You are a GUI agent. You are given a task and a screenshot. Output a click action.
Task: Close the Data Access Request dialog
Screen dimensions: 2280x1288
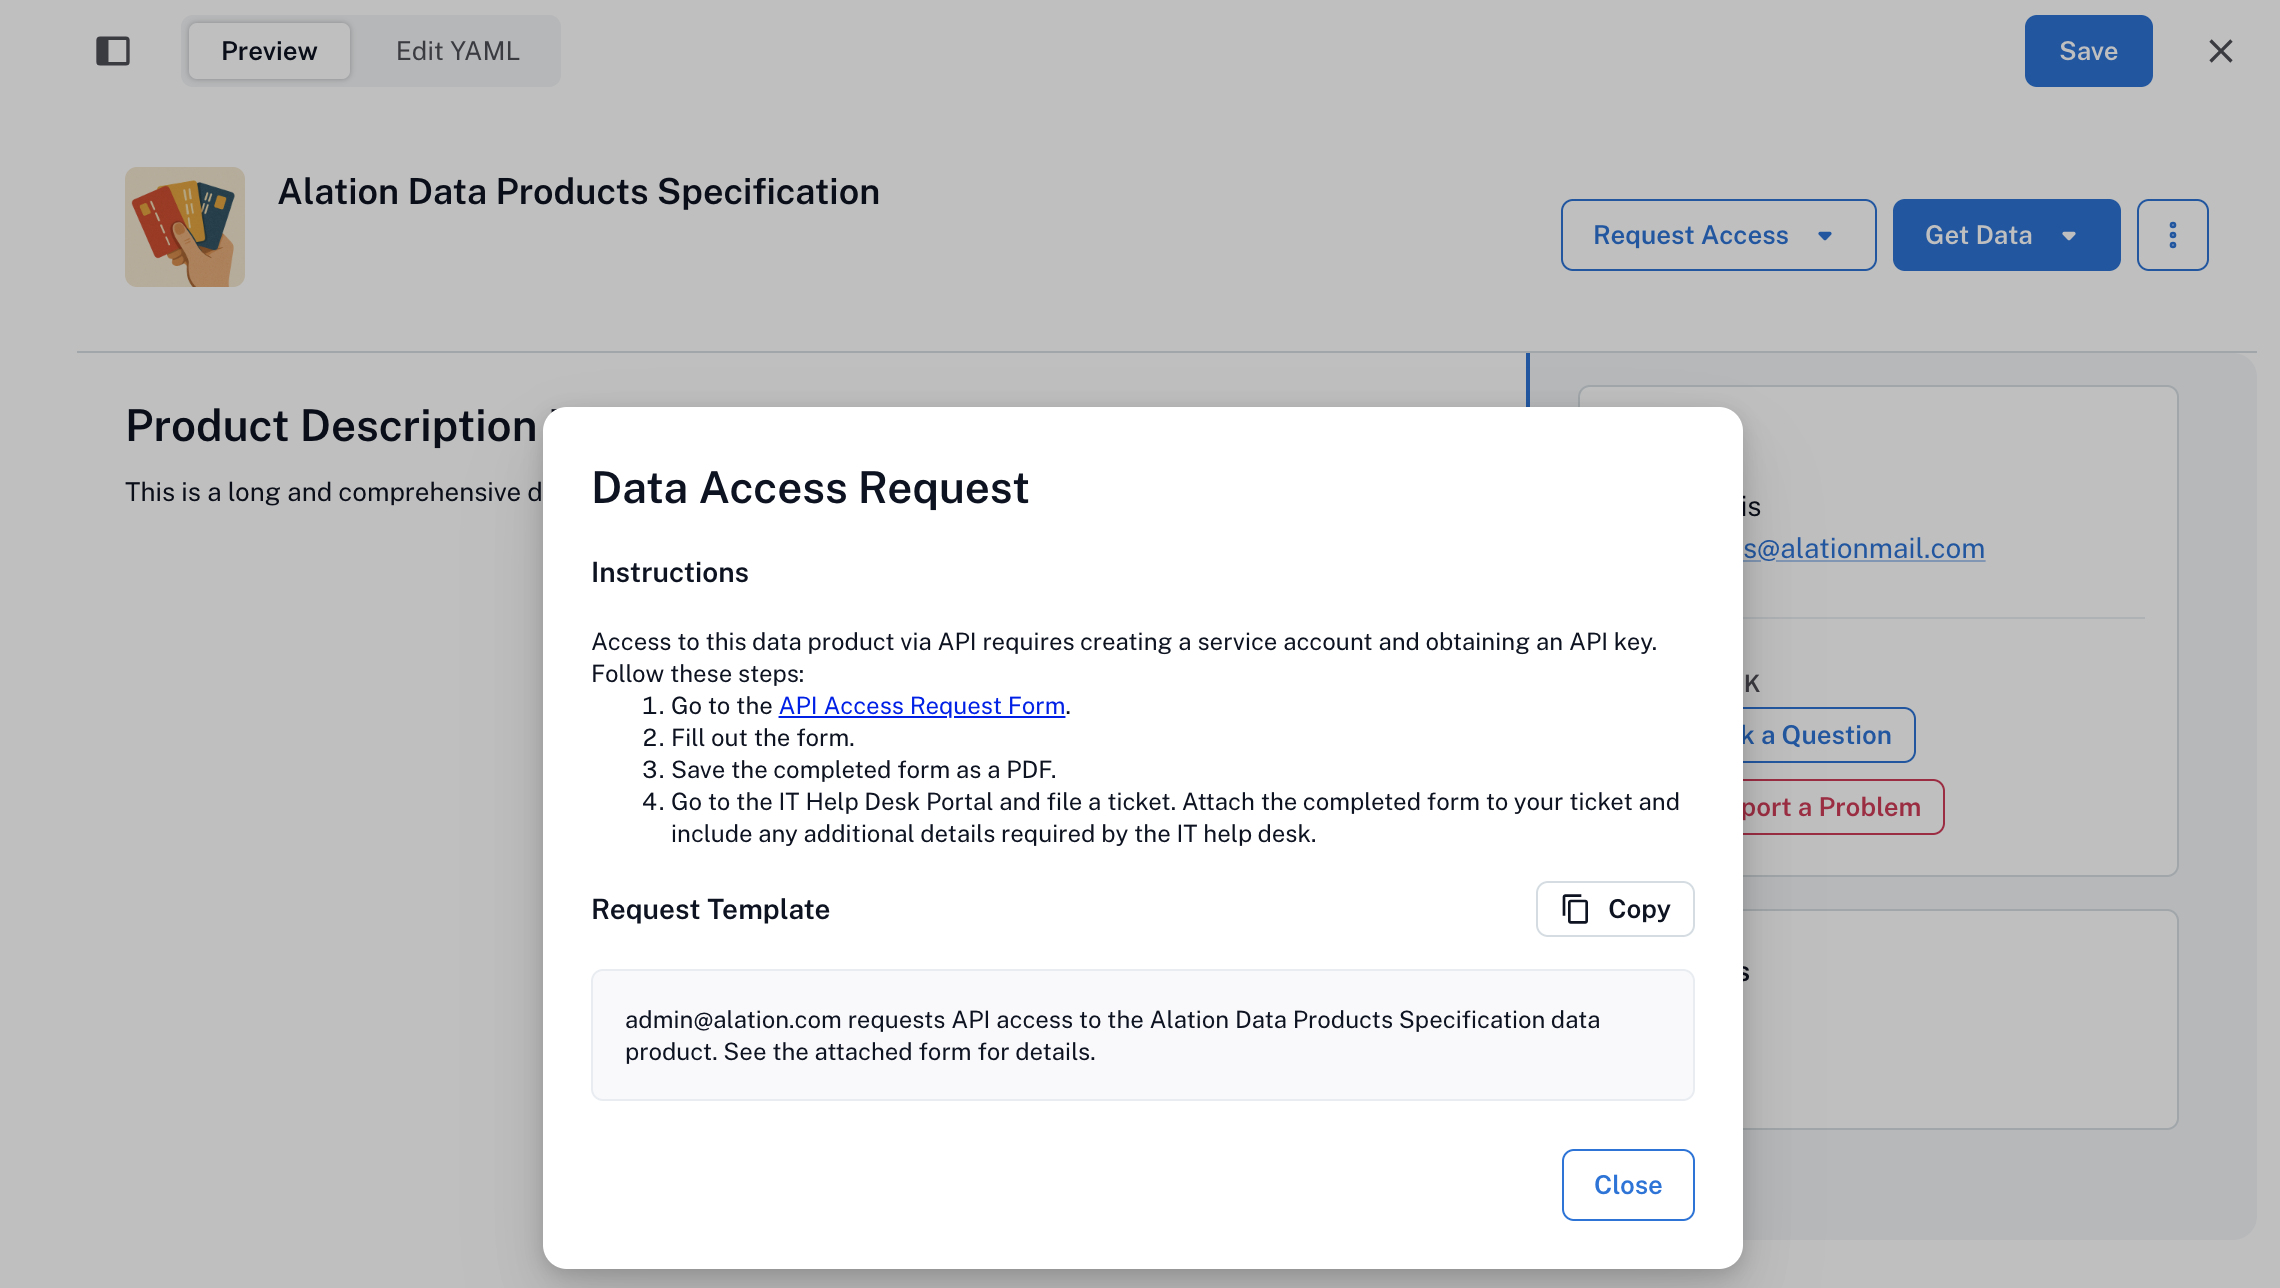pyautogui.click(x=1627, y=1184)
